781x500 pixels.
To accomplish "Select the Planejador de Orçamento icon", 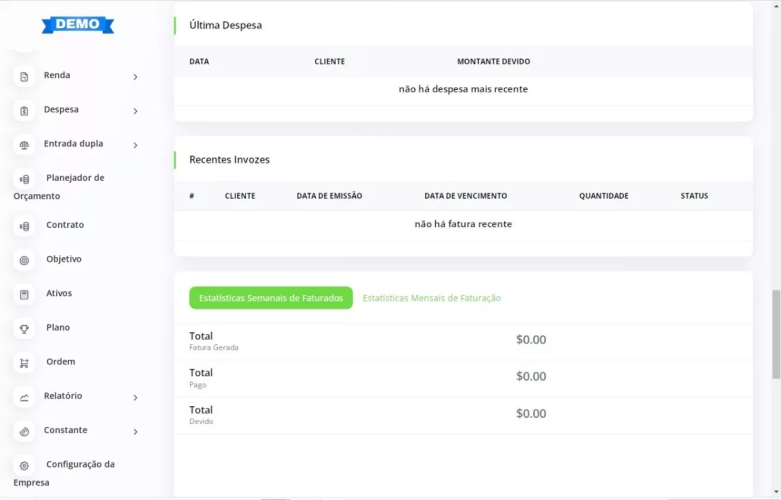I will coord(25,179).
